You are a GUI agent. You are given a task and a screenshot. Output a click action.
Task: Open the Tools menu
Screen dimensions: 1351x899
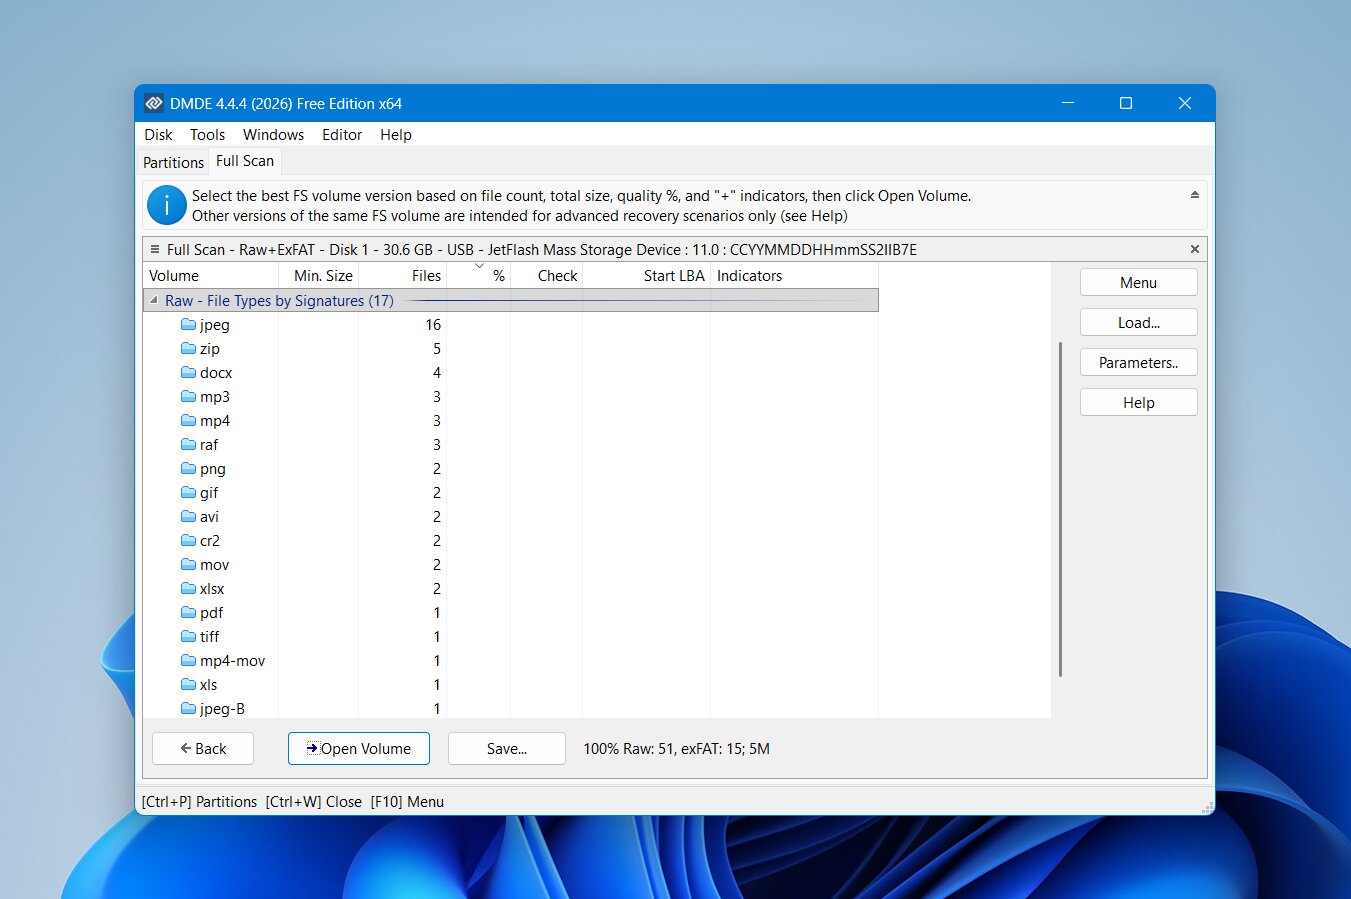click(207, 134)
